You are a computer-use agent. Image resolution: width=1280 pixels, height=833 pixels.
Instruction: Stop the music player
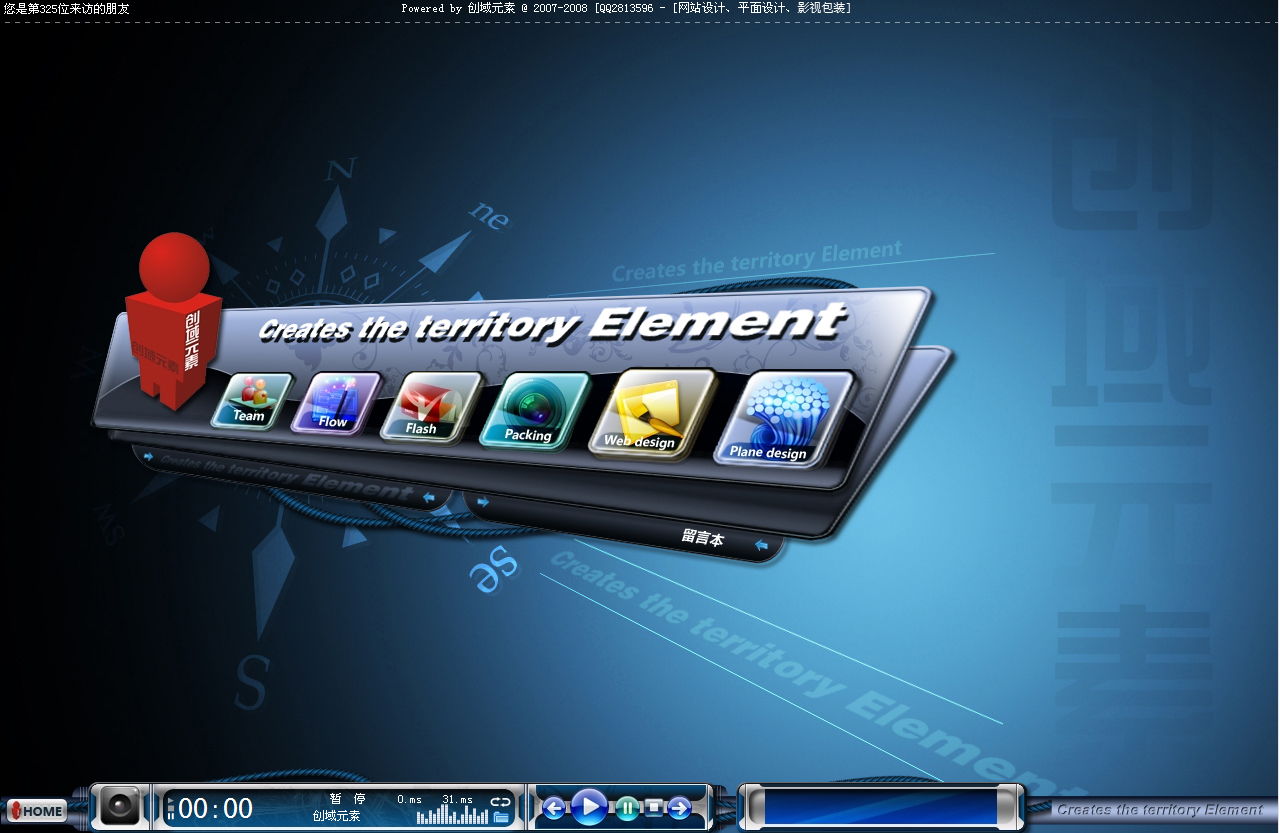pos(654,806)
